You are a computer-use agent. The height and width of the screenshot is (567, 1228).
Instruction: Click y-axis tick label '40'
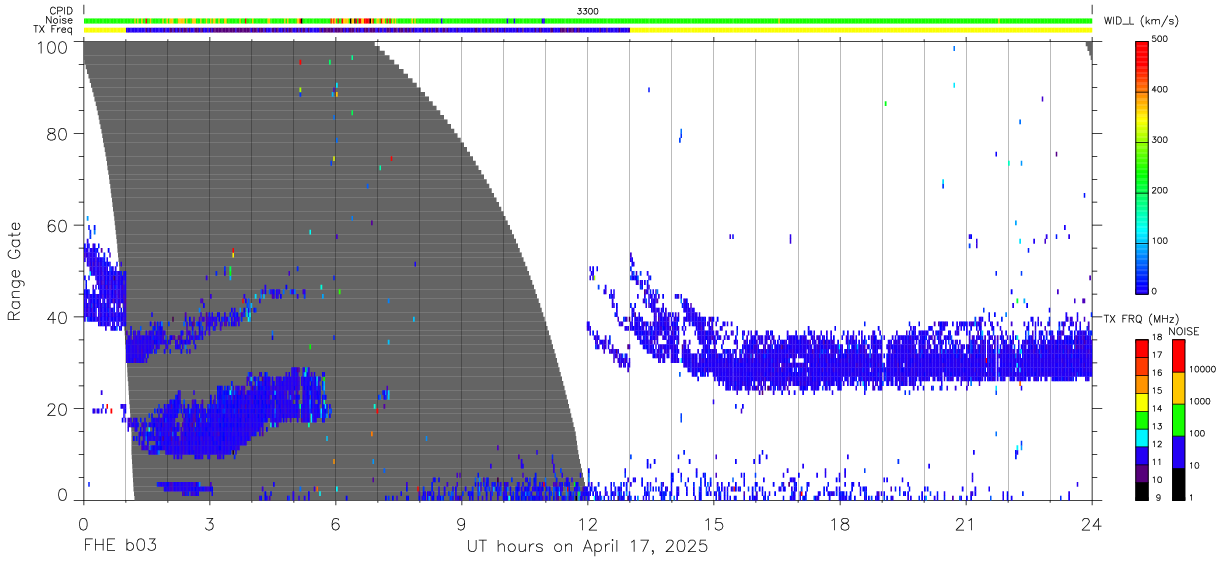click(58, 317)
